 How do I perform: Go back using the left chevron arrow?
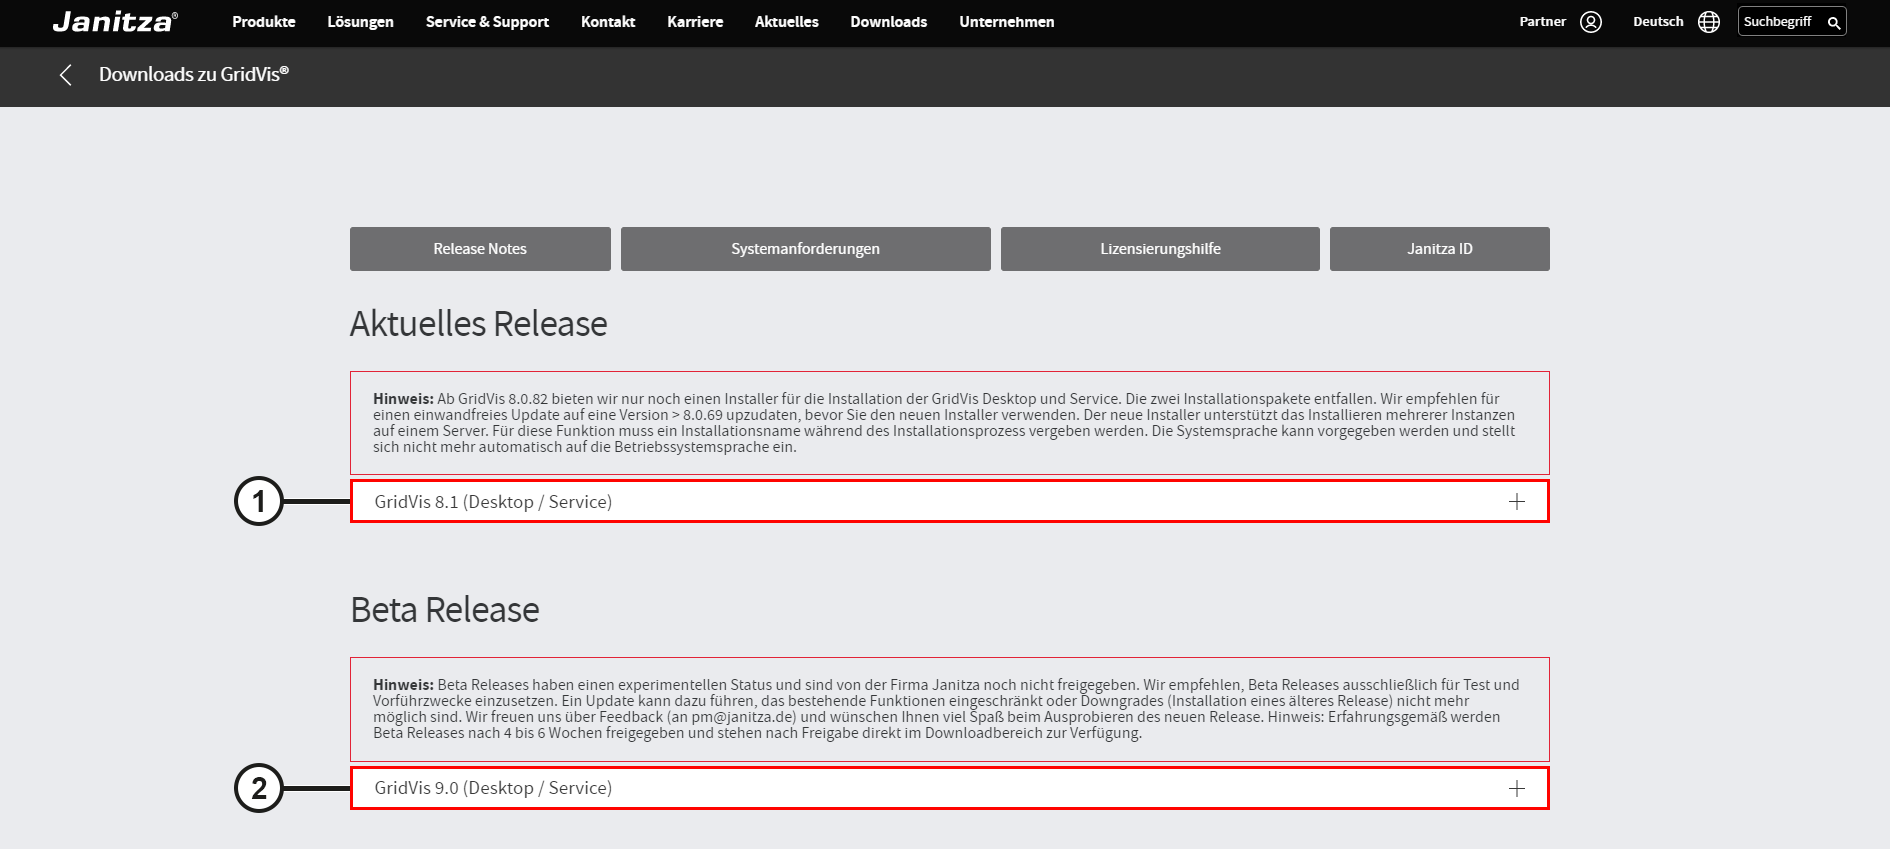(x=66, y=75)
